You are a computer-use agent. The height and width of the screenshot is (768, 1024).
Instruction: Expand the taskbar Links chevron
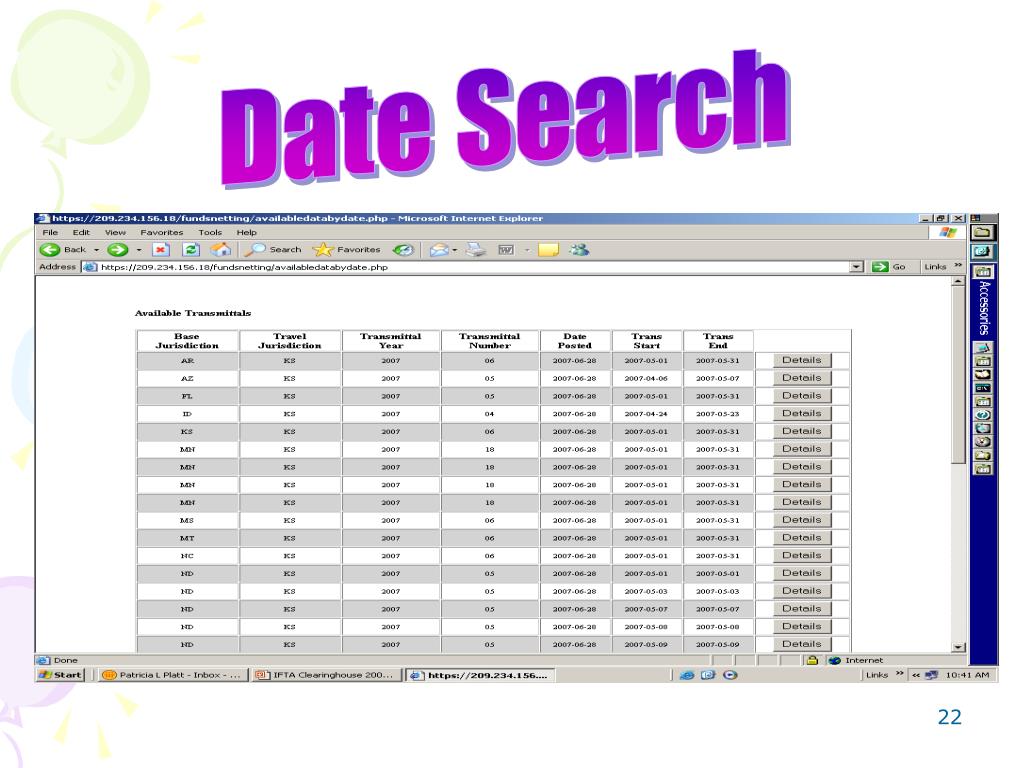coord(899,674)
